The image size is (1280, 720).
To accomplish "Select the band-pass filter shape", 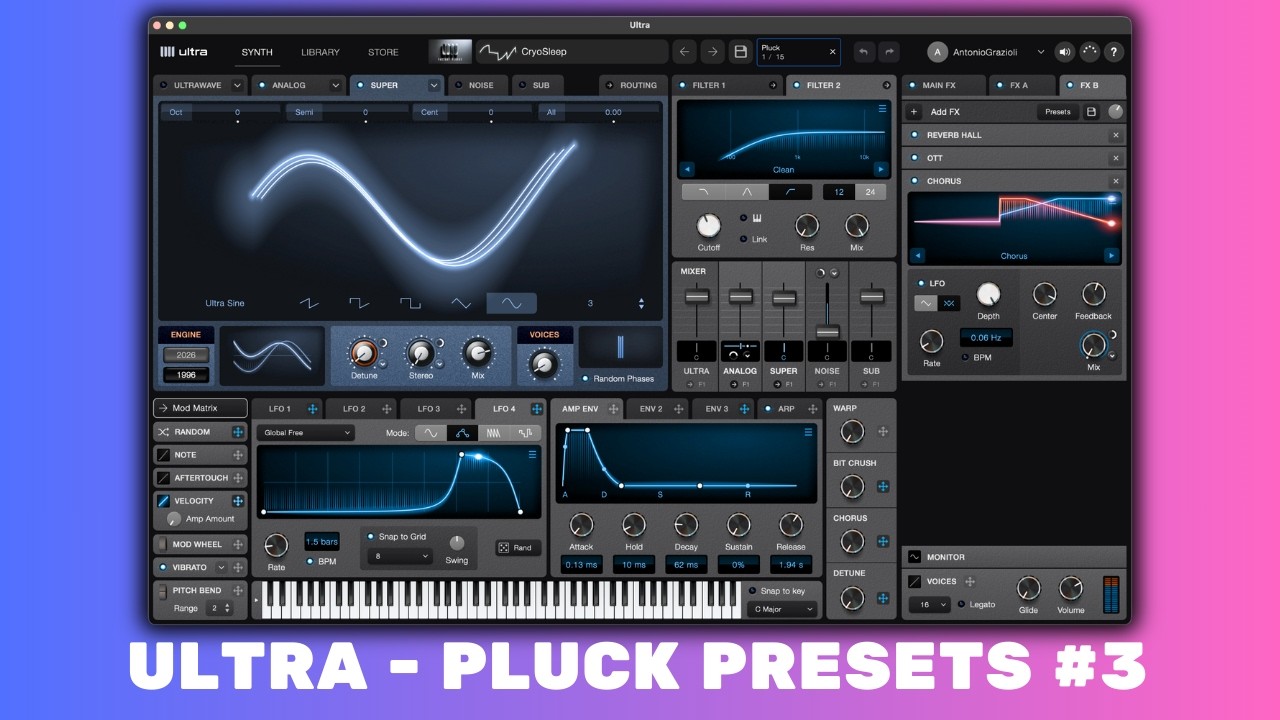I will click(747, 192).
